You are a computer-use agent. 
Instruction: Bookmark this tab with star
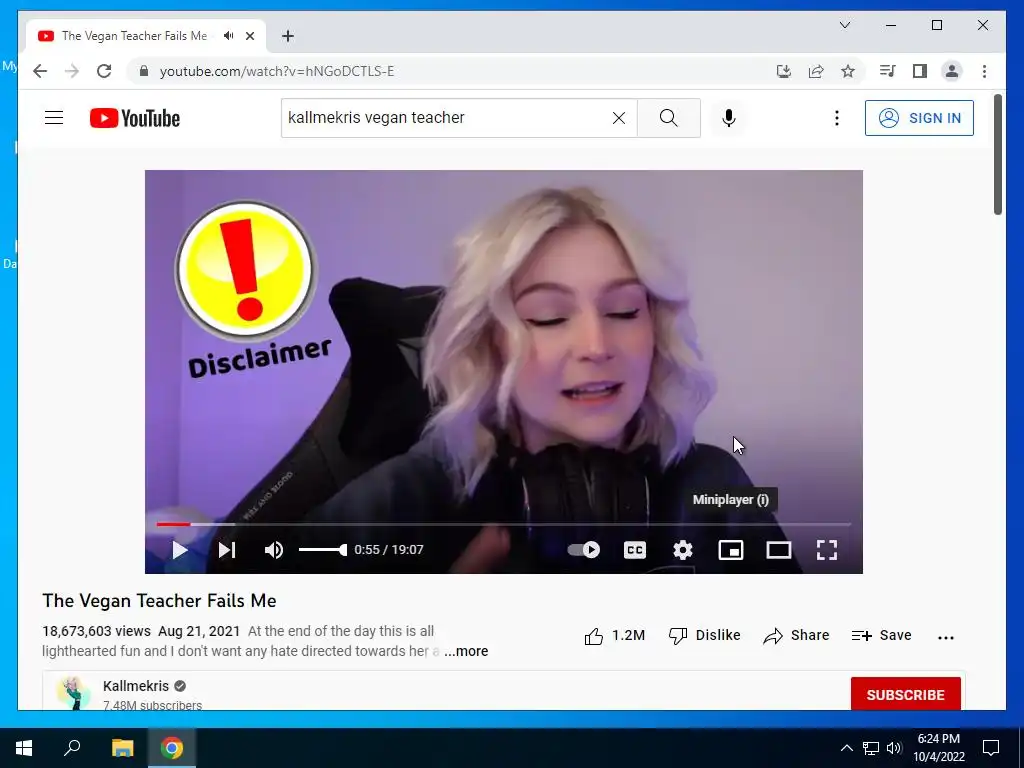848,71
